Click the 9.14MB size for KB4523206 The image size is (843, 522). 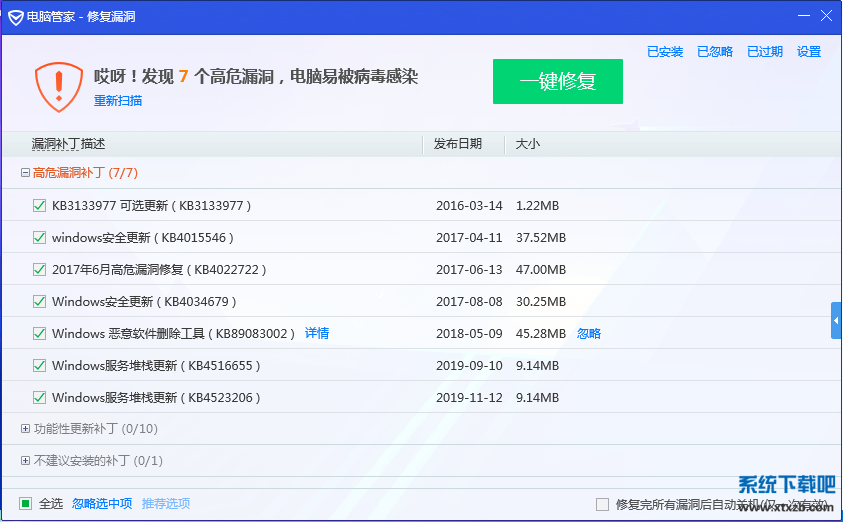538,398
